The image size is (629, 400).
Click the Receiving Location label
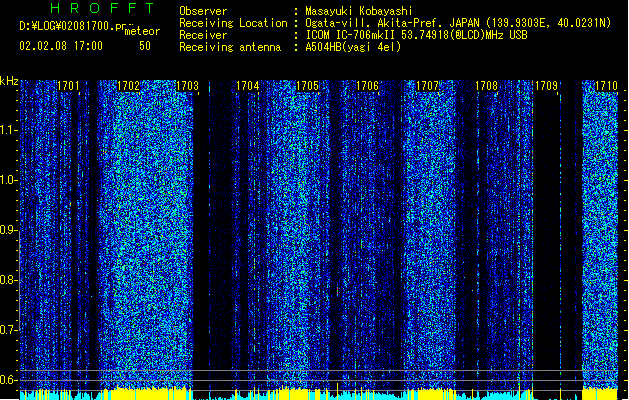pyautogui.click(x=233, y=23)
